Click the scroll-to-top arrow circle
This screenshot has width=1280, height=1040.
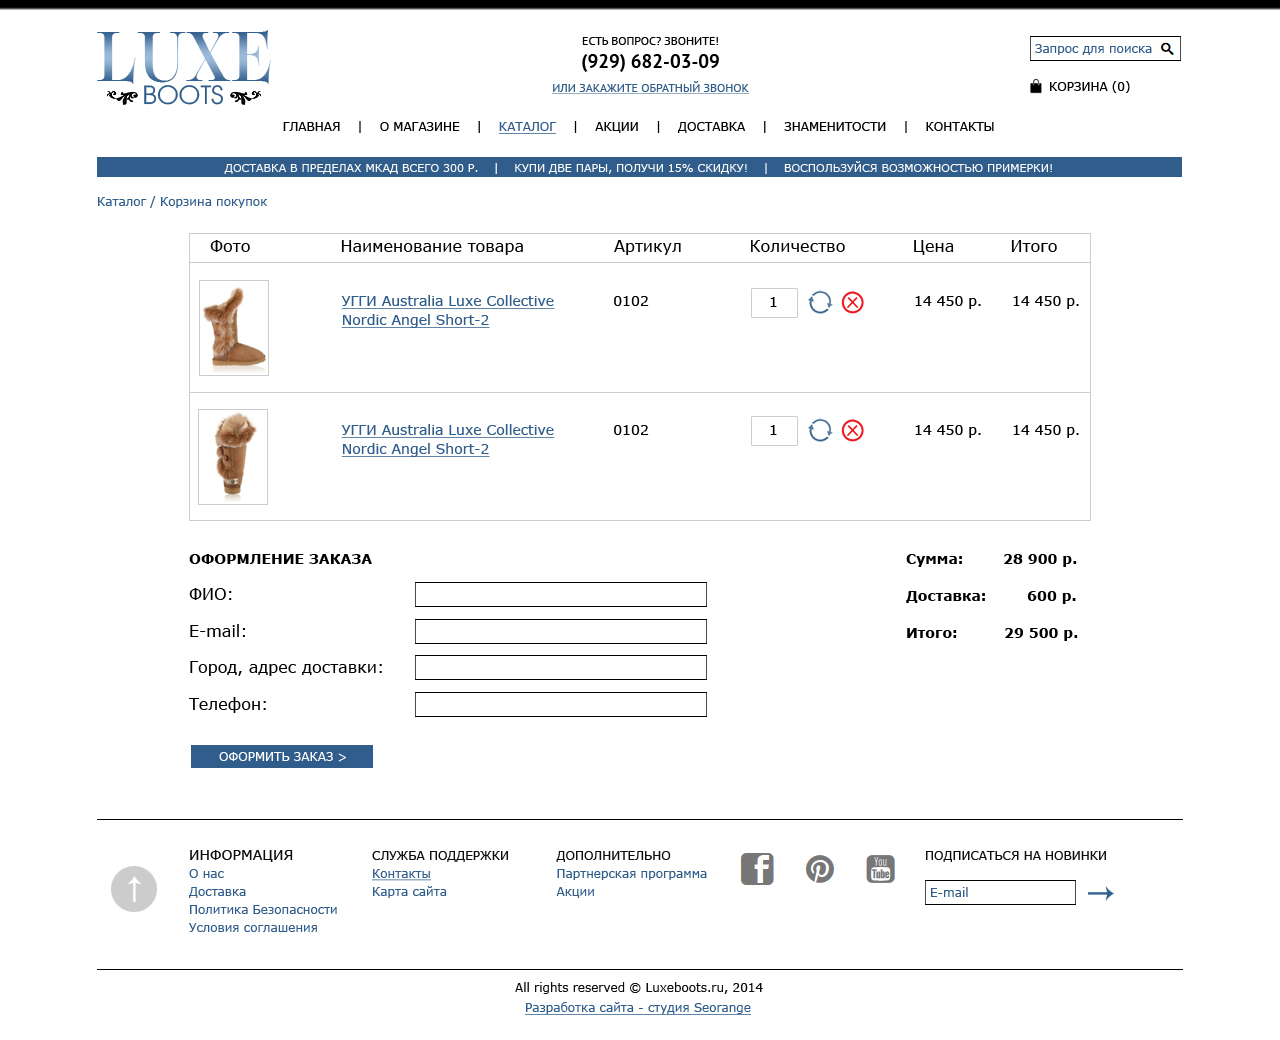134,889
